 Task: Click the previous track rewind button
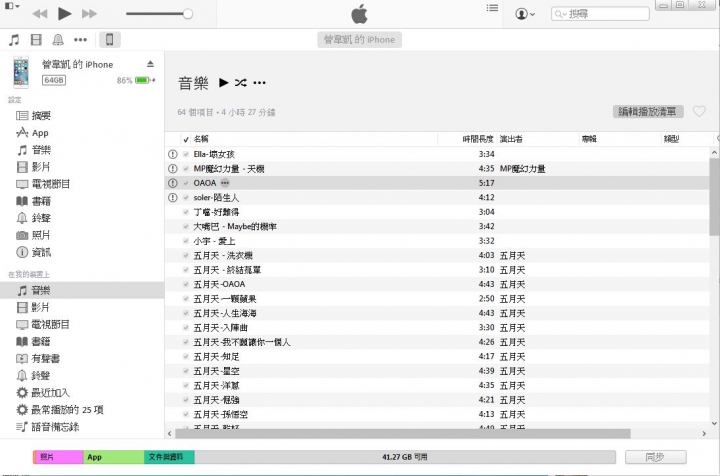click(40, 14)
